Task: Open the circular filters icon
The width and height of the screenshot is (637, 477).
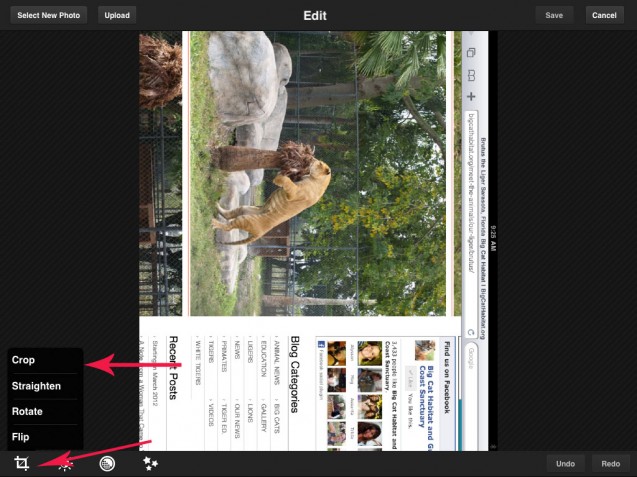Action: point(107,464)
